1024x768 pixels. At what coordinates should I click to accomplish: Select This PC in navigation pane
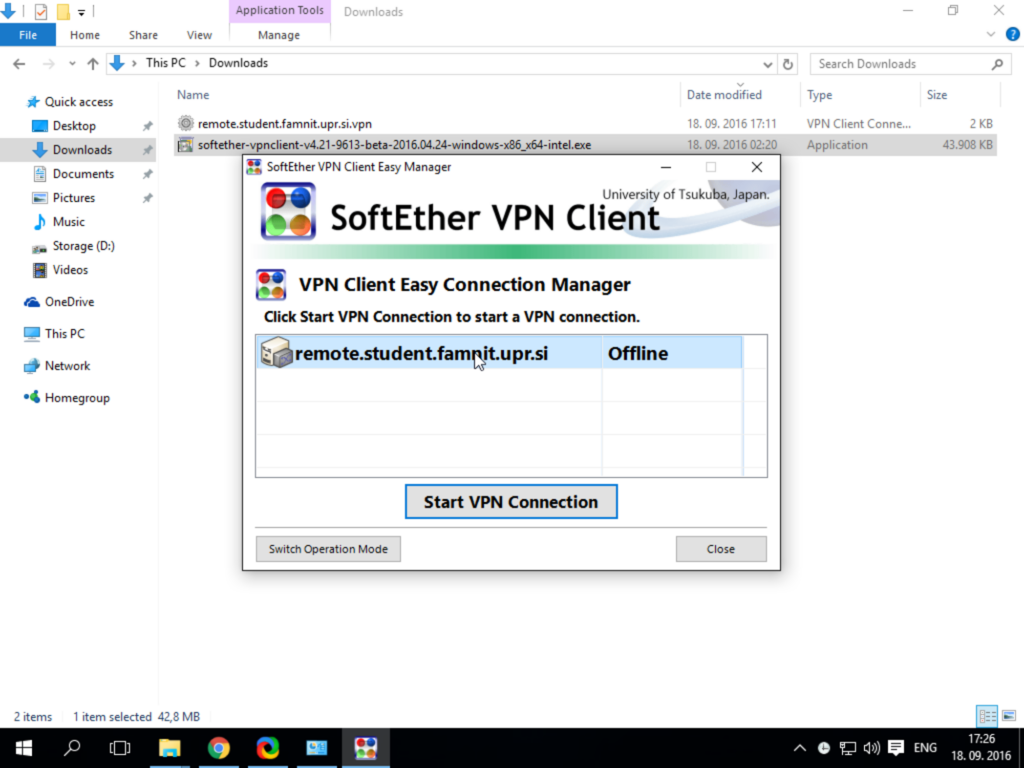coord(65,334)
